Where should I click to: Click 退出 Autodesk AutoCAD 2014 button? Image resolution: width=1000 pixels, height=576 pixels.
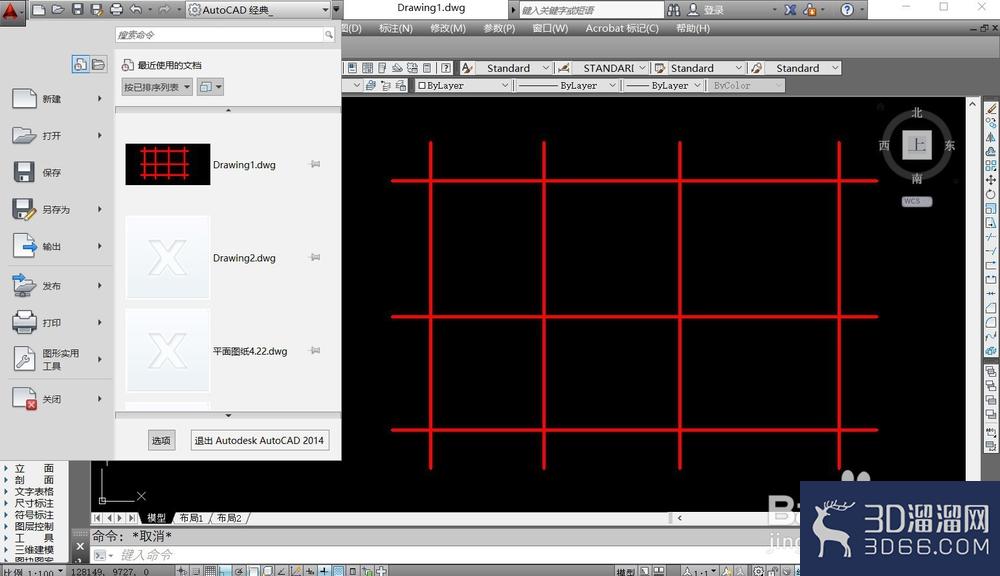point(260,440)
